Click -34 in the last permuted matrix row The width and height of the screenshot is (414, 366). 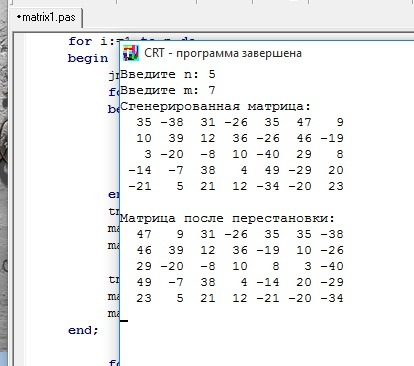(332, 298)
